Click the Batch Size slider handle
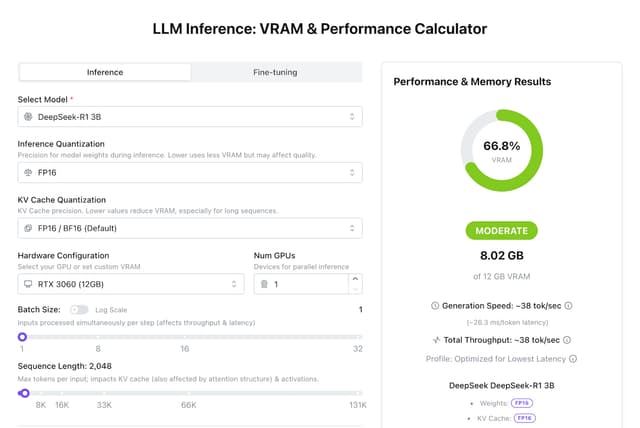This screenshot has width=640, height=428. point(22,337)
